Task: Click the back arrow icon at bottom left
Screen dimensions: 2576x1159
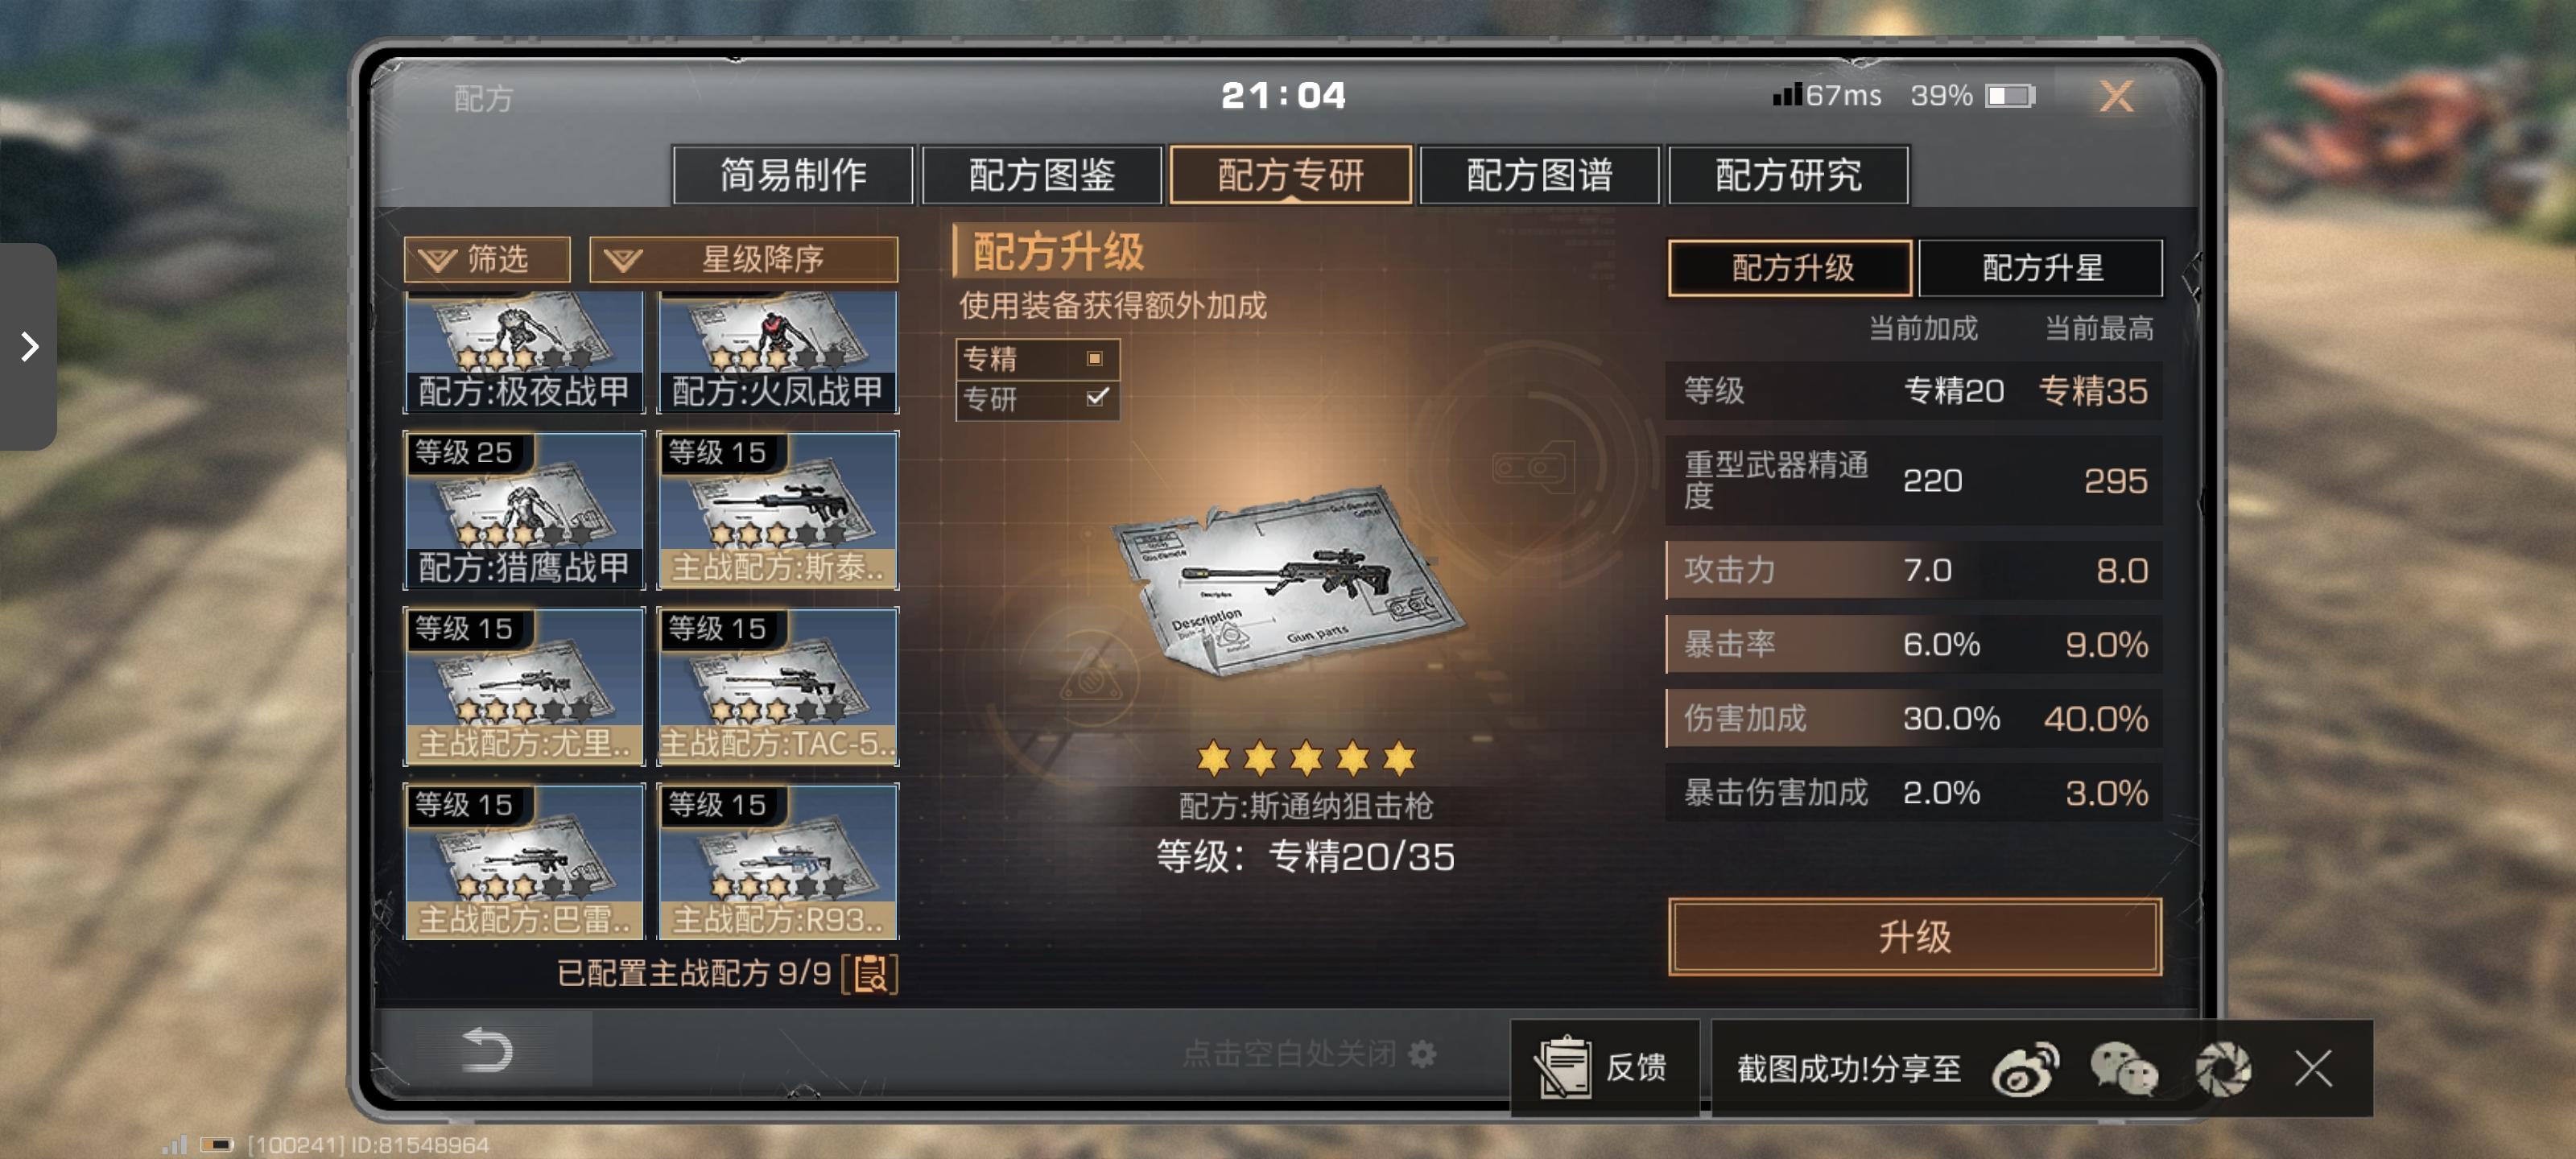Action: [x=488, y=1051]
